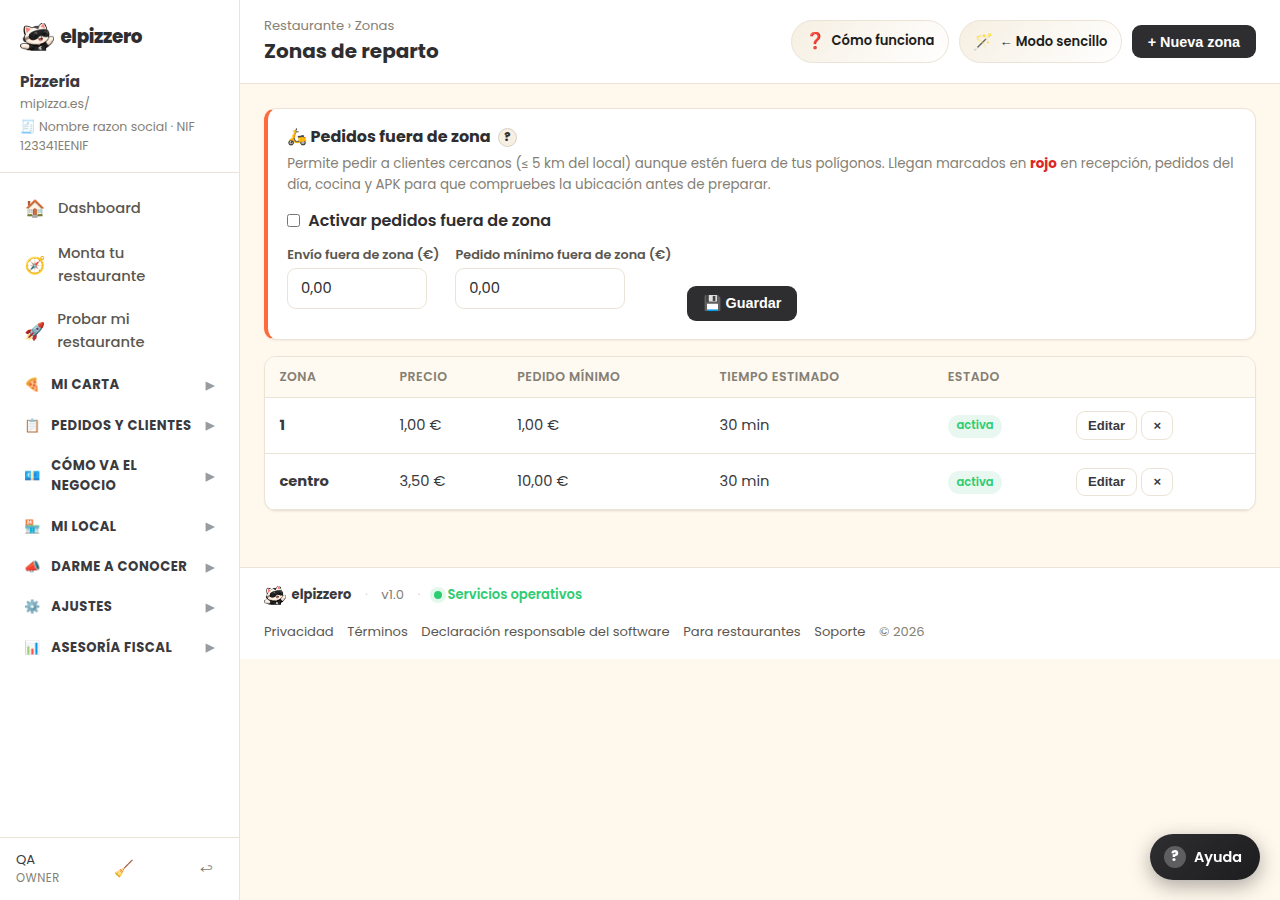
Task: Open Dashboard from the sidebar
Action: point(119,208)
